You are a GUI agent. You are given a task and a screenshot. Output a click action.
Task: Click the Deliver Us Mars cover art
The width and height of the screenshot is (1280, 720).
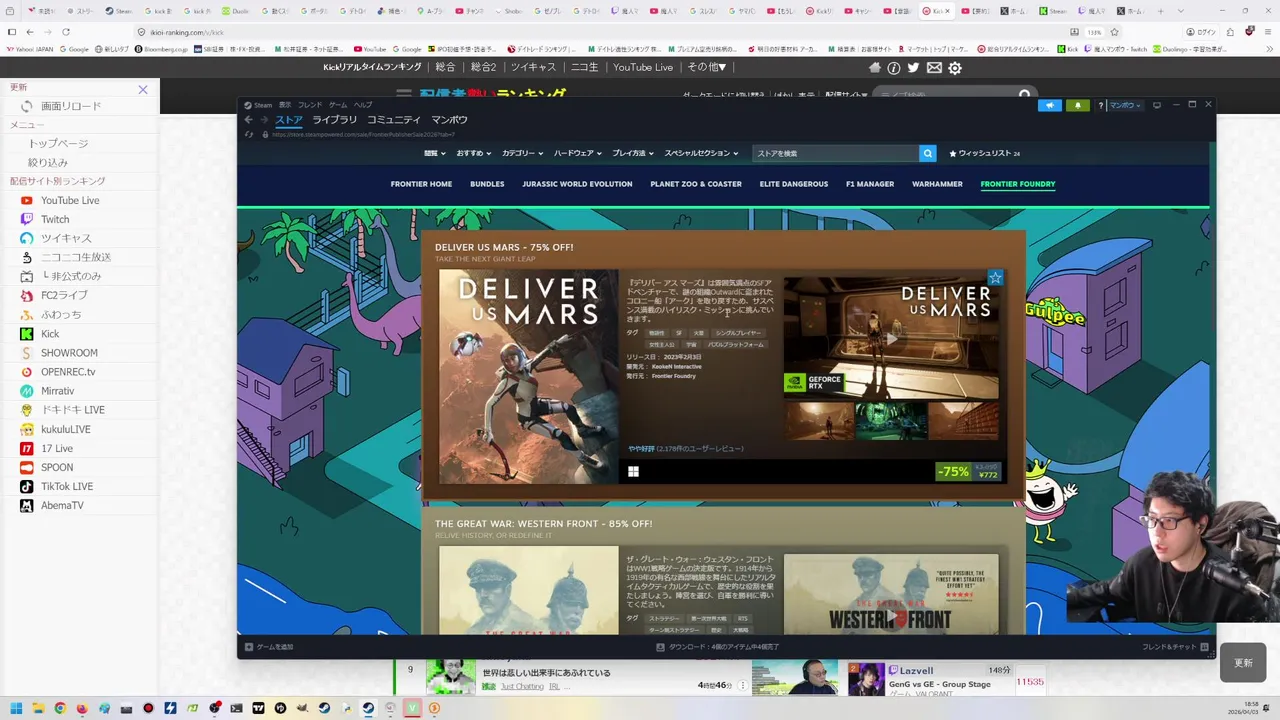click(x=529, y=376)
